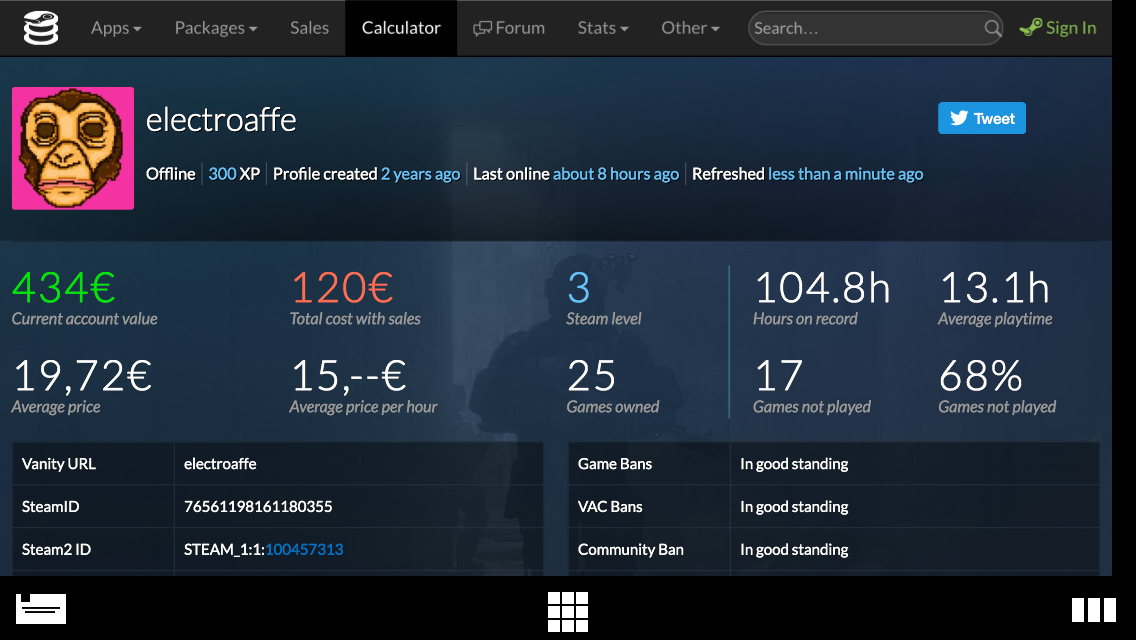Click 'about 8 hours ago' last online link
Viewport: 1136px width, 640px height.
pyautogui.click(x=616, y=174)
